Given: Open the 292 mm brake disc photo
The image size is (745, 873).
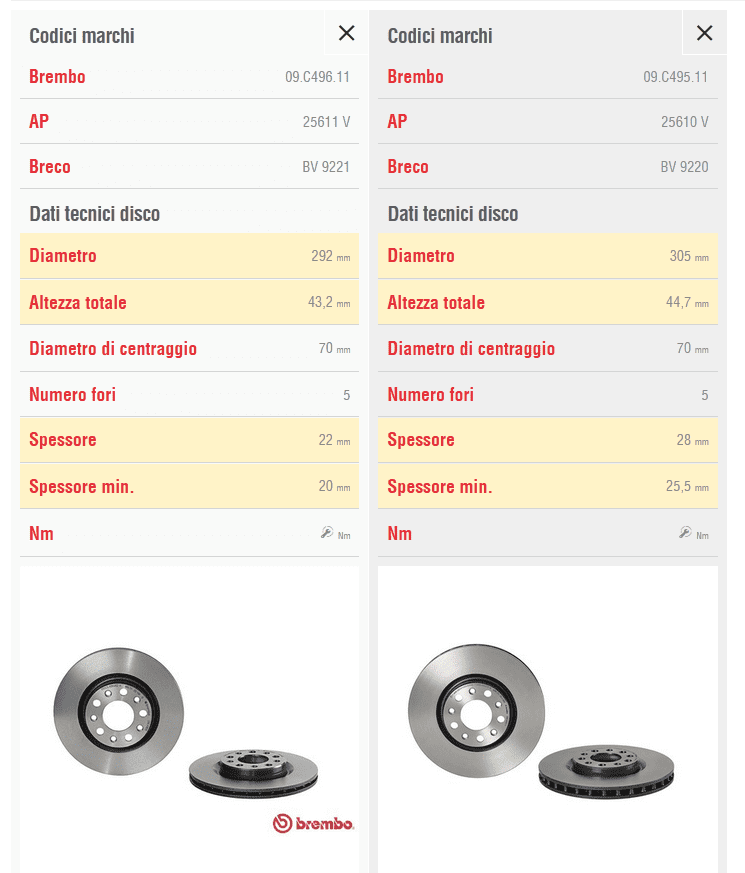Looking at the screenshot, I should [189, 719].
